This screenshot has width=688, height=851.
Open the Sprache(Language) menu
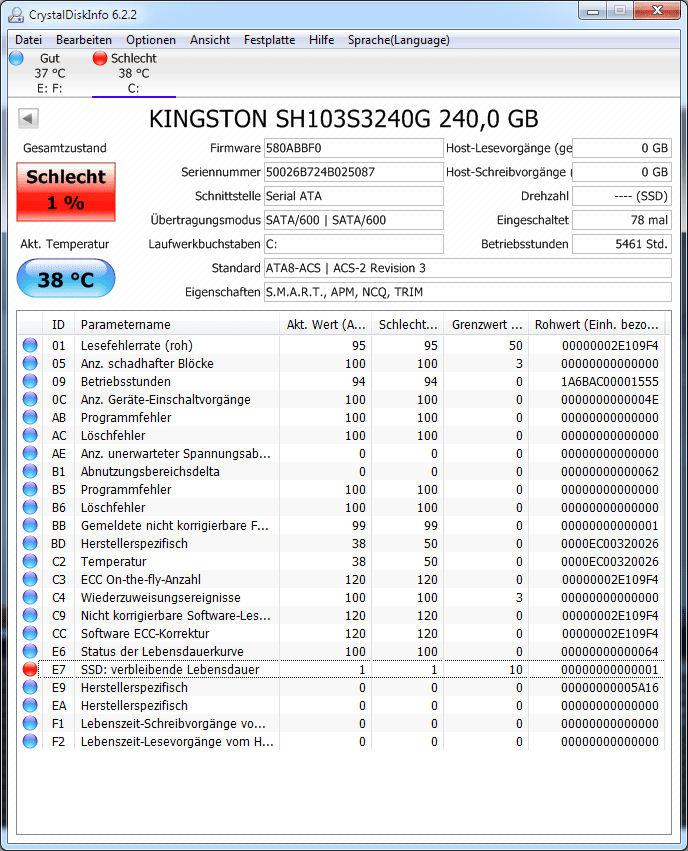coord(399,40)
